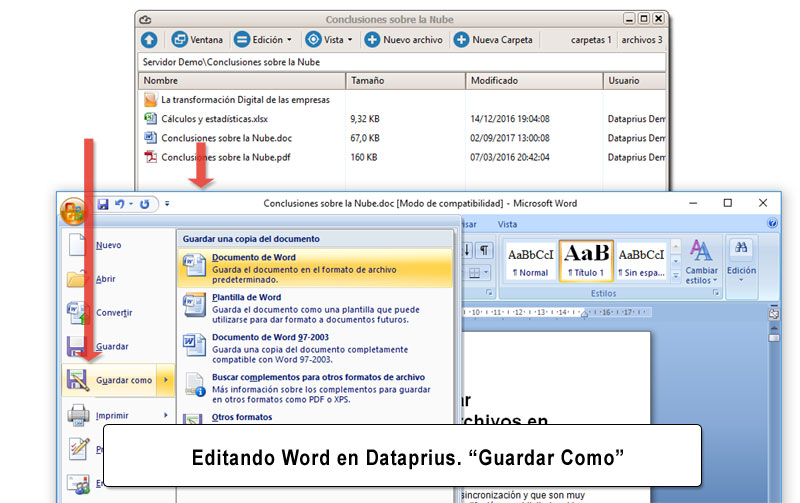Open the Edición dropdown in Dataprius toolbar

point(263,40)
